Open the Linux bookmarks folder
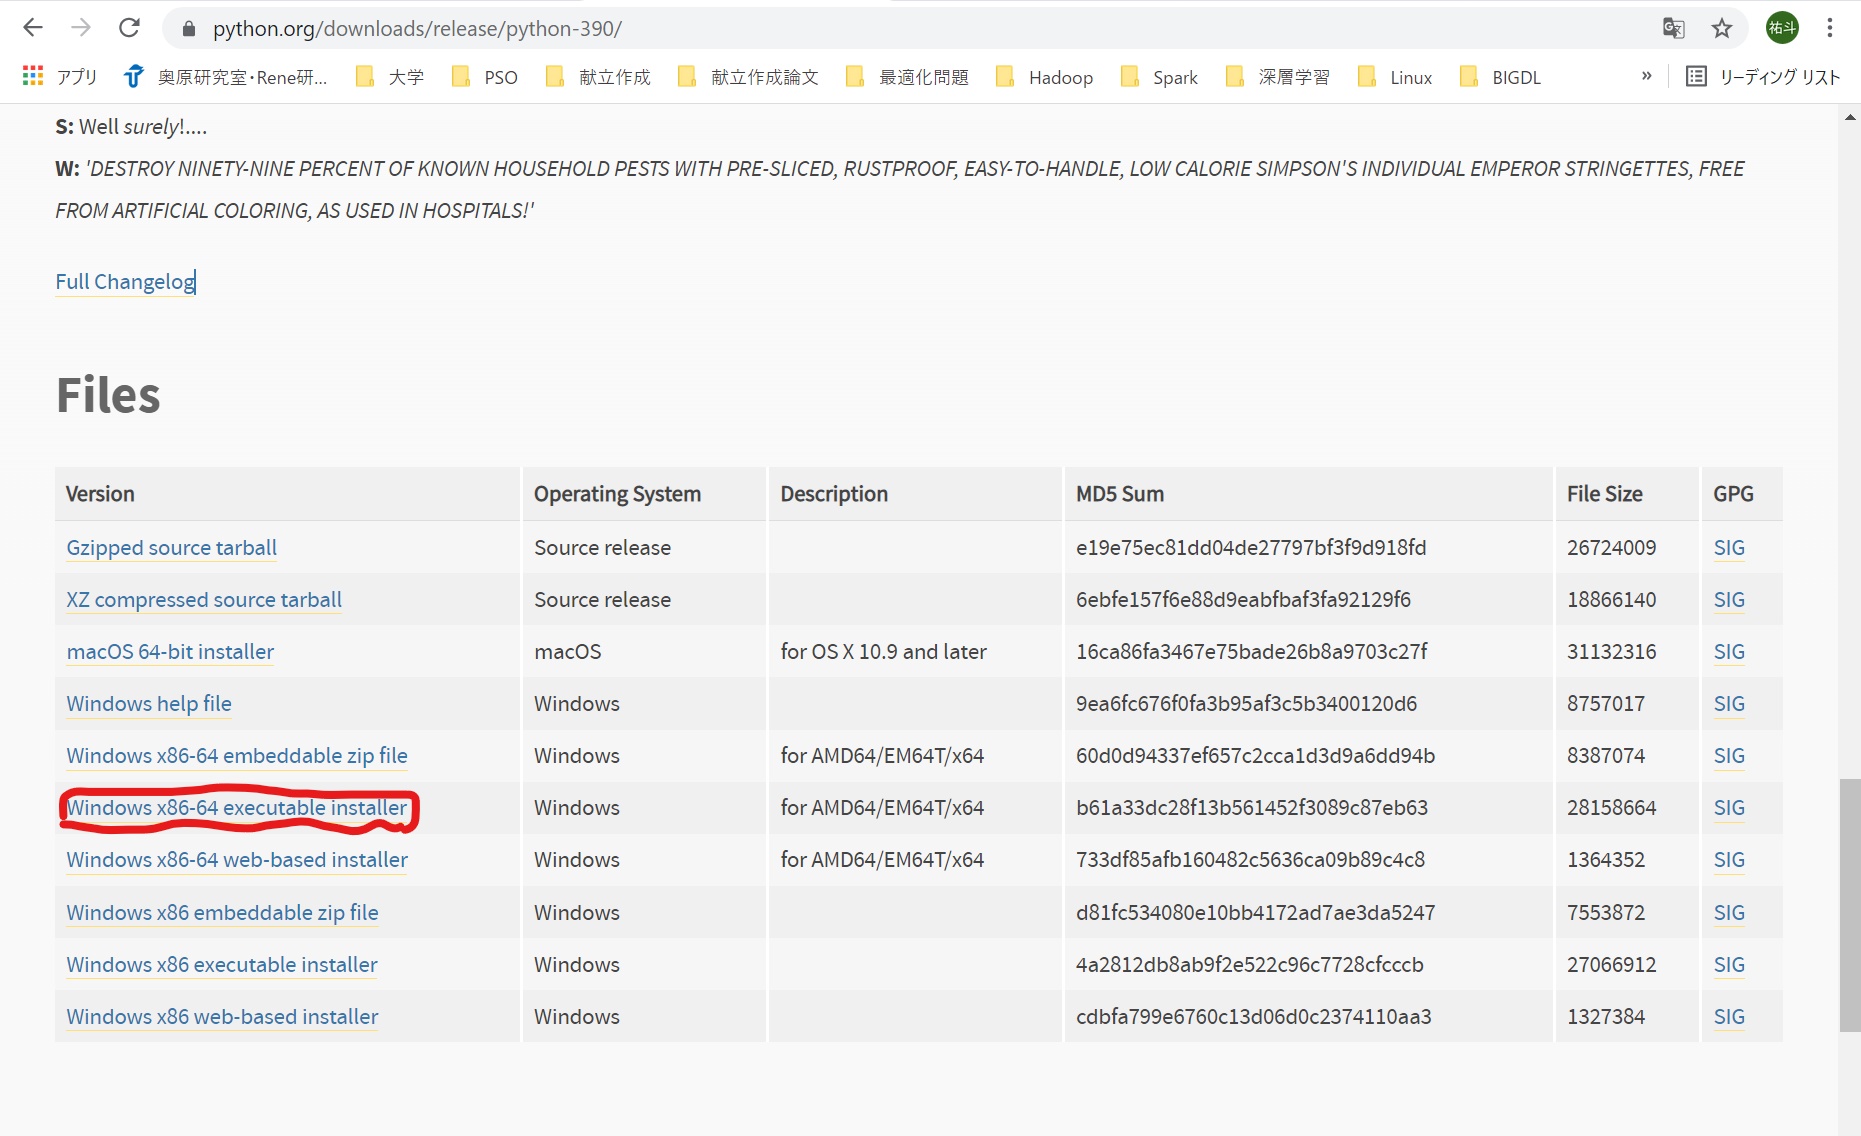Viewport: 1861px width, 1136px height. 1396,77
